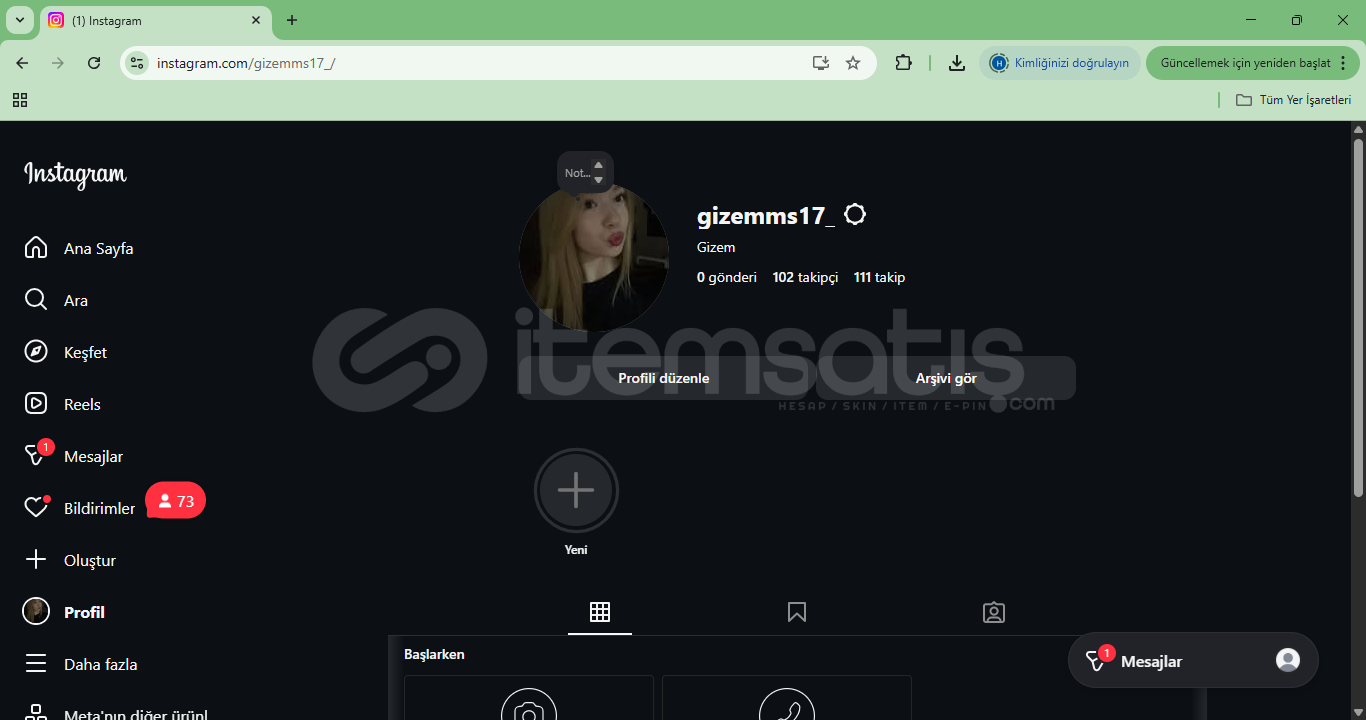Open a new browser tab
Image resolution: width=1366 pixels, height=720 pixels.
[x=292, y=20]
